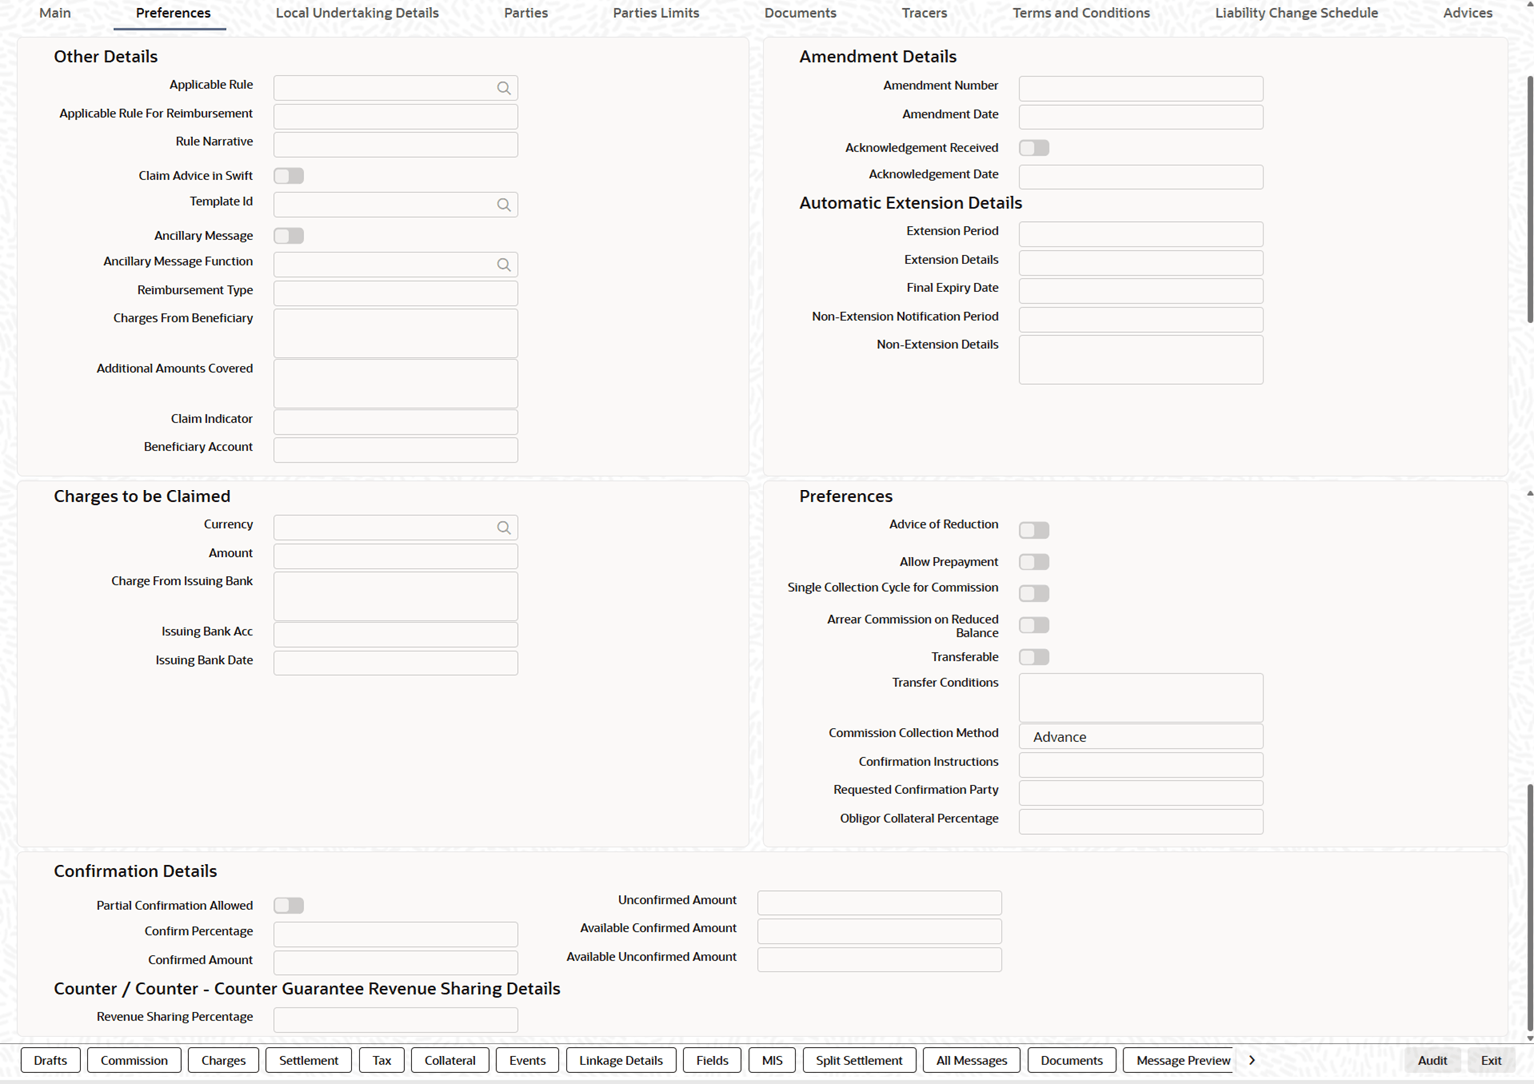Open the Split Settlement button
Viewport: 1534px width, 1086px height.
click(859, 1060)
